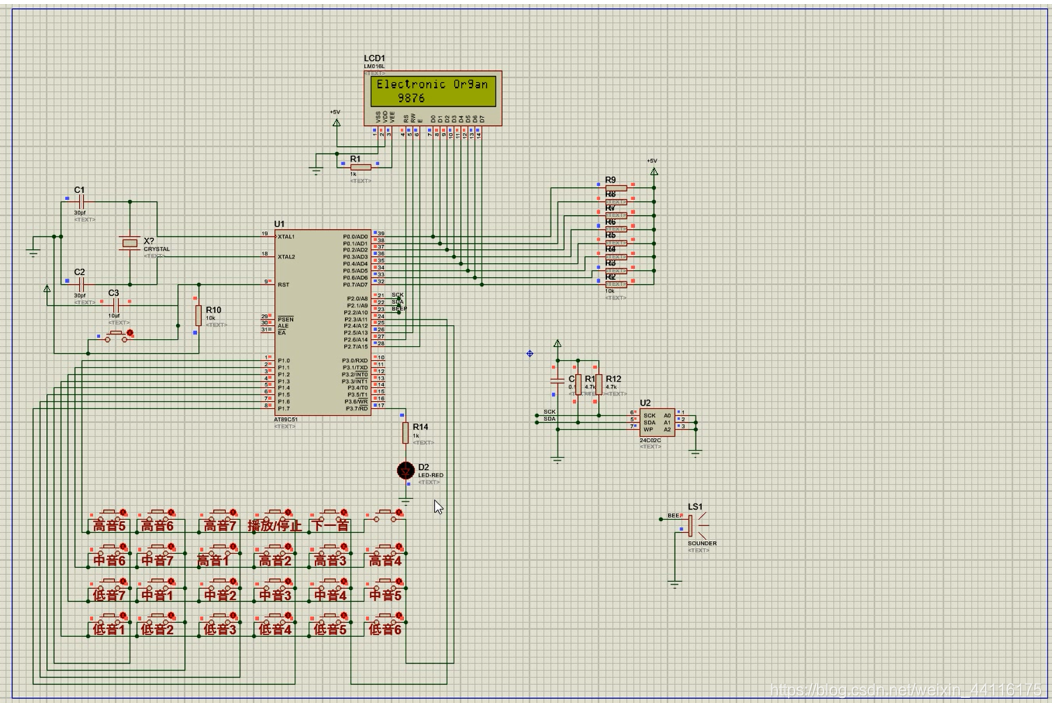Click the BEEP net label at the sounder
This screenshot has width=1052, height=709.
[x=674, y=516]
